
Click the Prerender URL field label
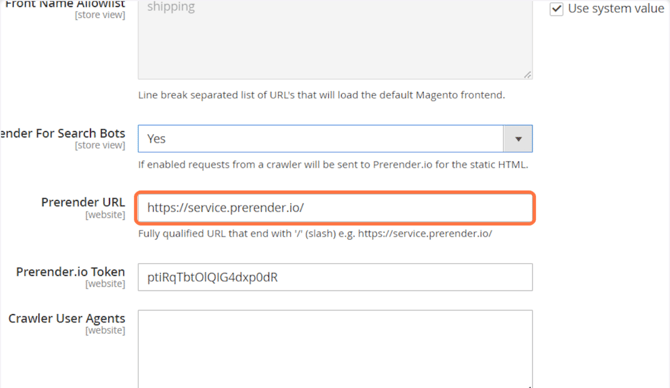point(83,202)
